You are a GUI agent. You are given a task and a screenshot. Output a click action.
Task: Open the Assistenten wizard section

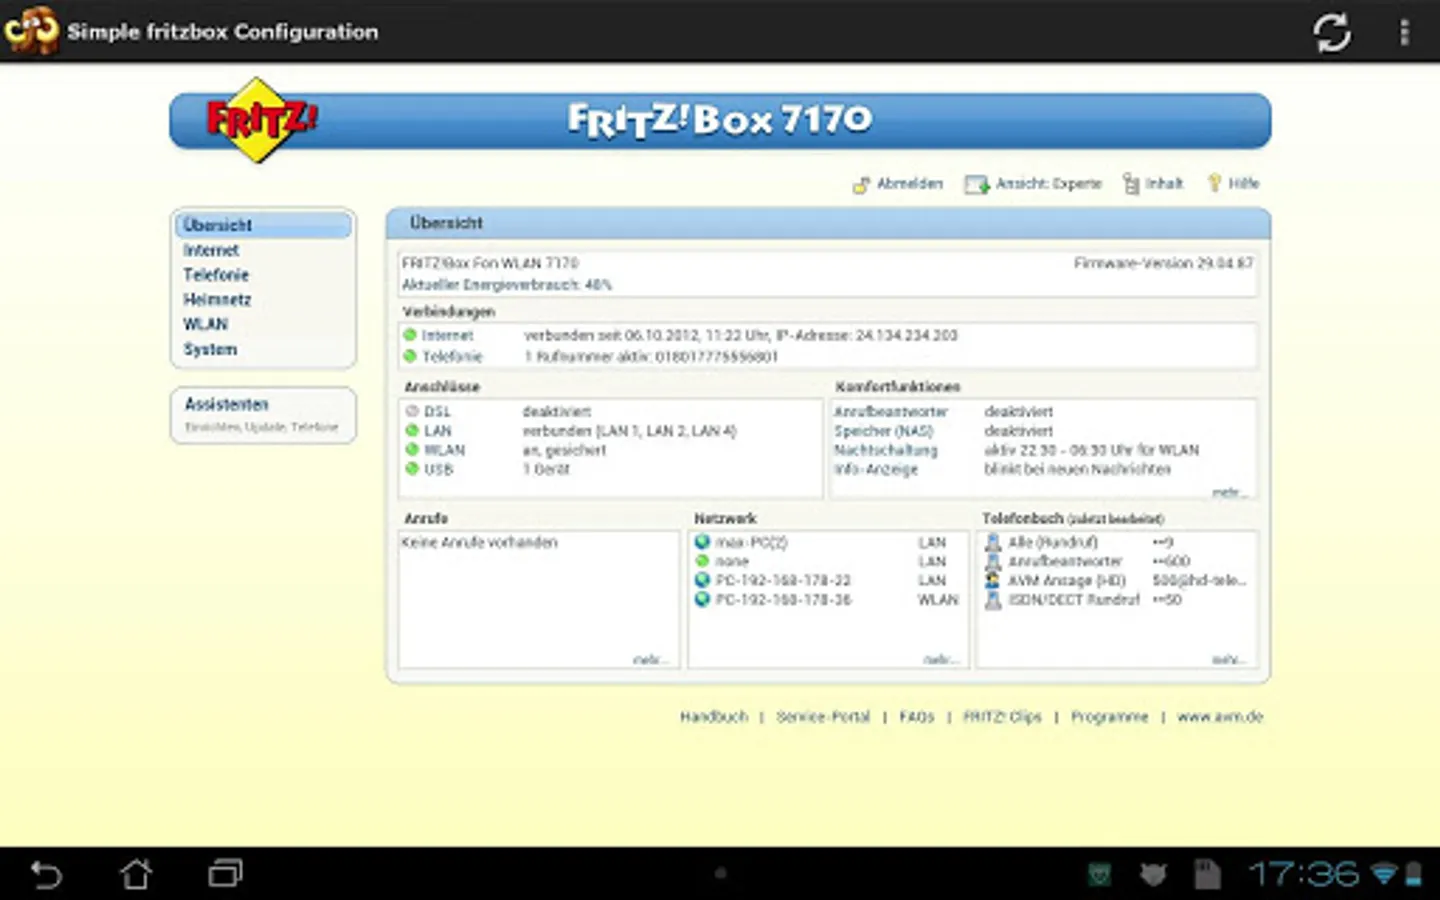[263, 414]
